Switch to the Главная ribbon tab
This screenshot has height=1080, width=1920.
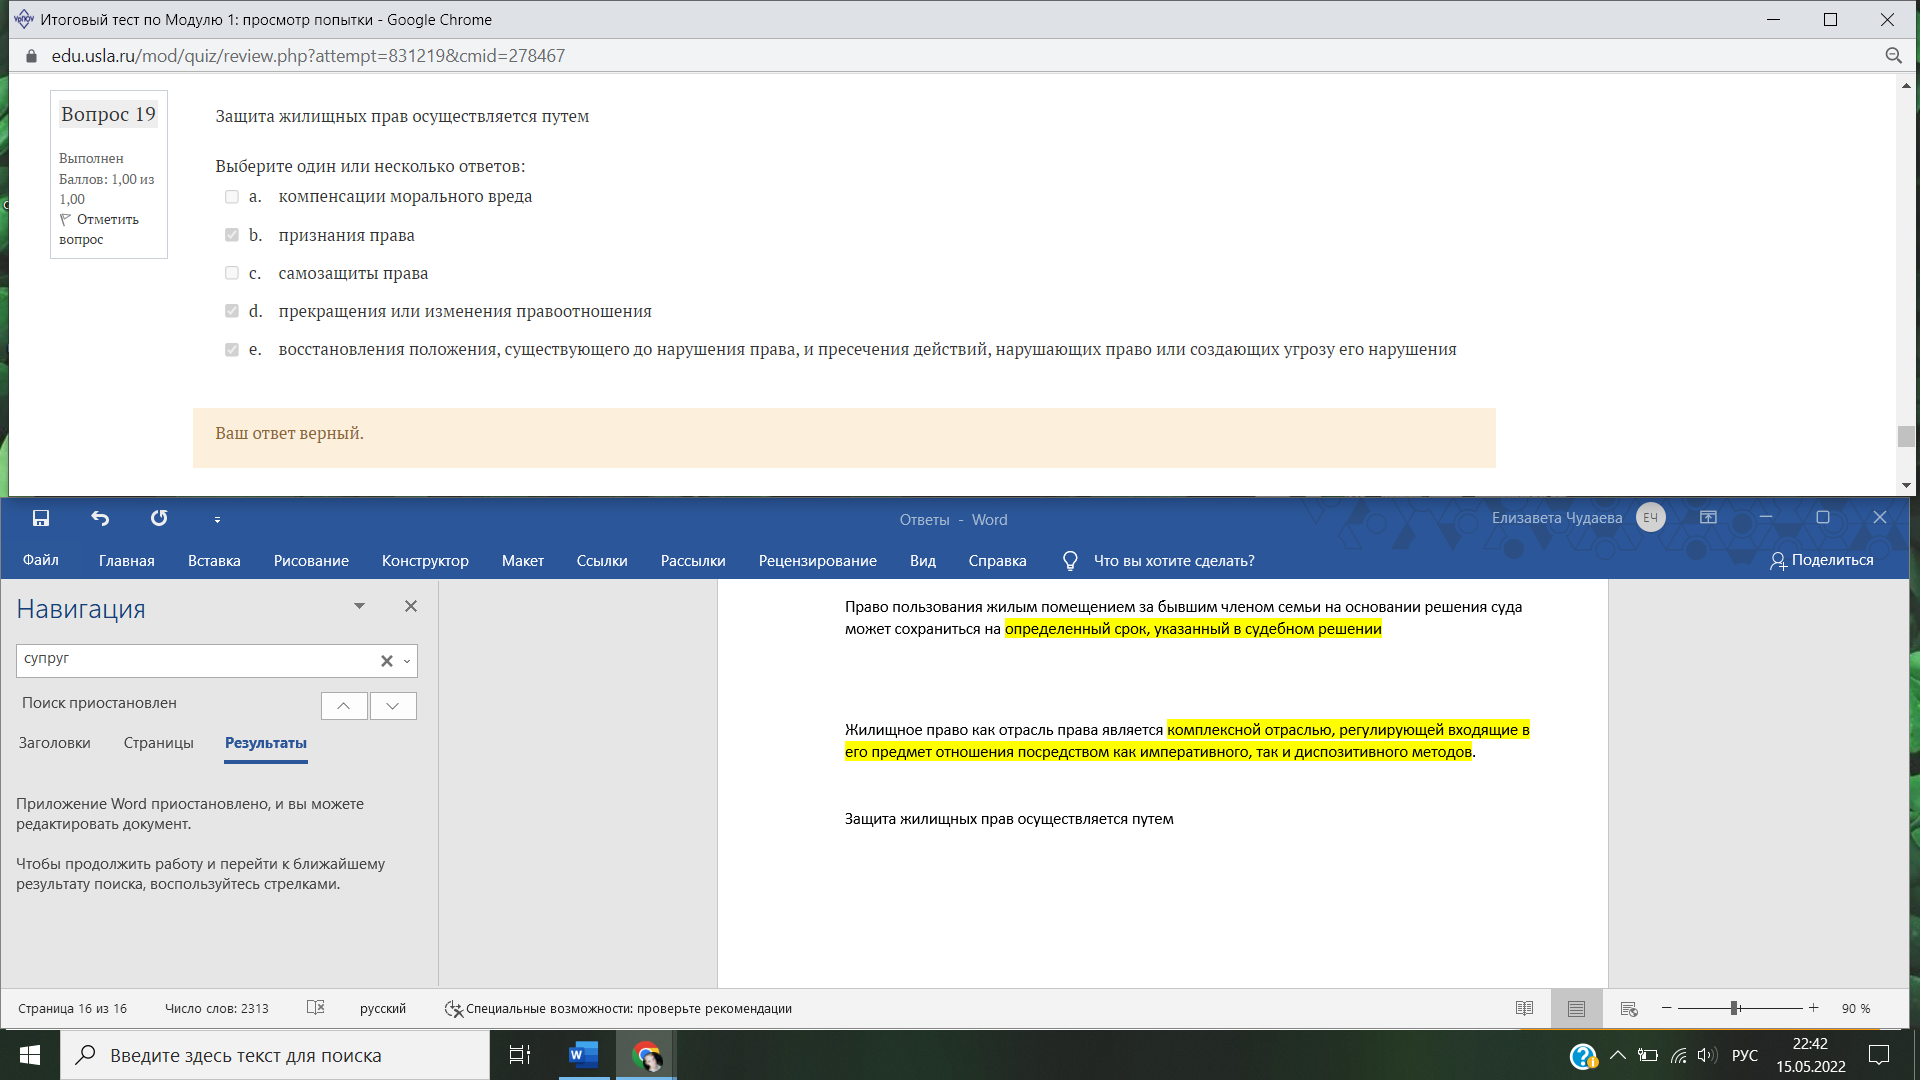pyautogui.click(x=127, y=561)
